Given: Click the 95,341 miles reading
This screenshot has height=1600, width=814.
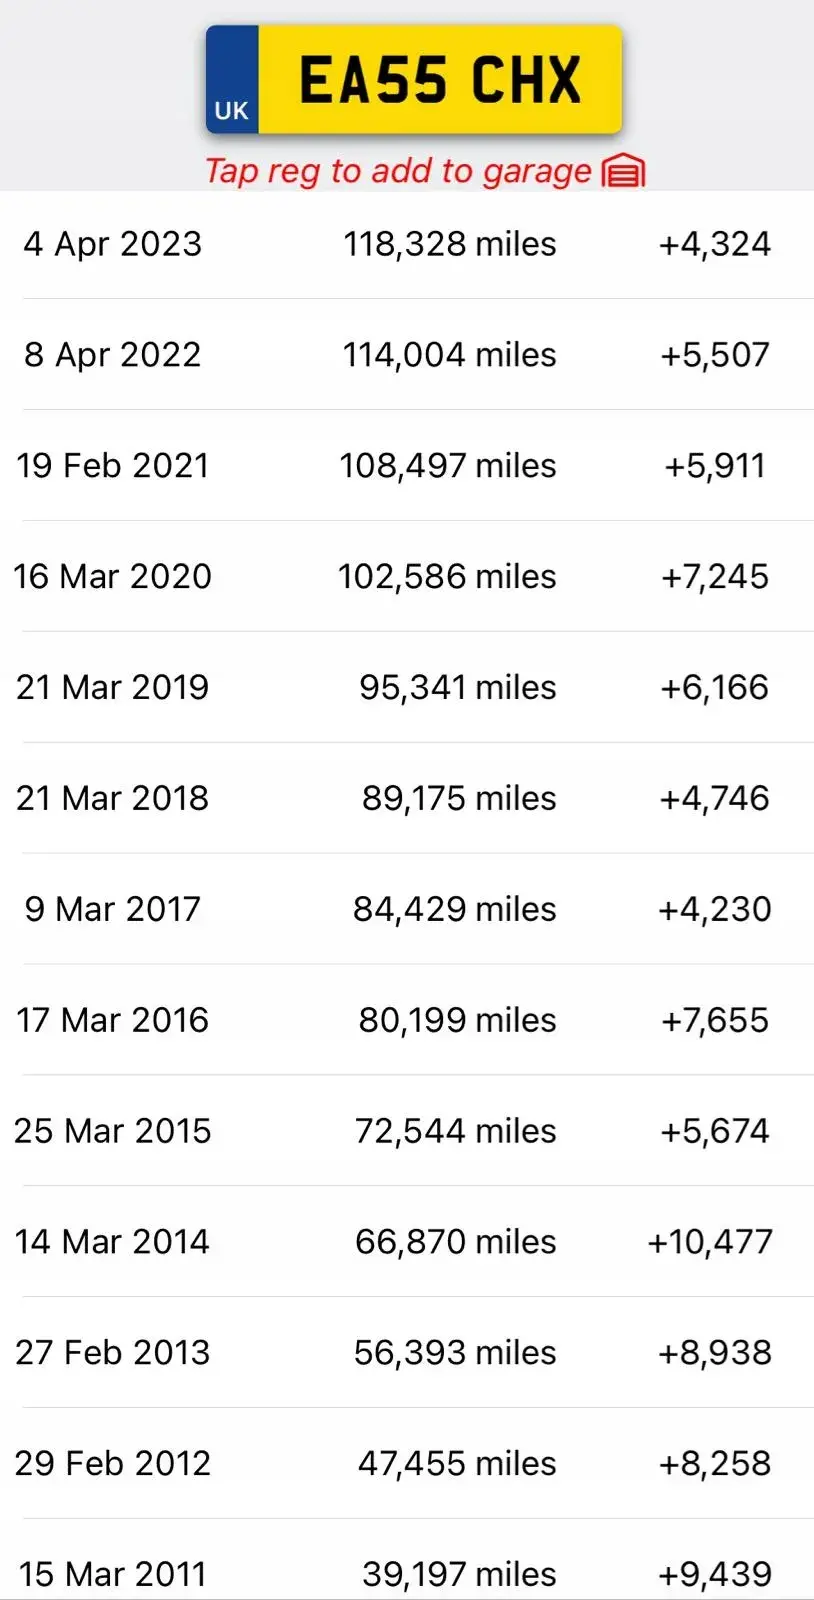Looking at the screenshot, I should [457, 688].
